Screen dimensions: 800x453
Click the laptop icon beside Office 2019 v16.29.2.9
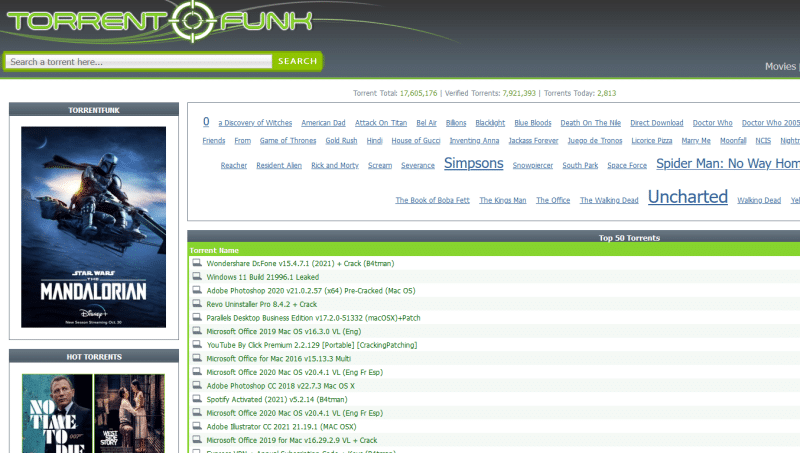point(197,440)
